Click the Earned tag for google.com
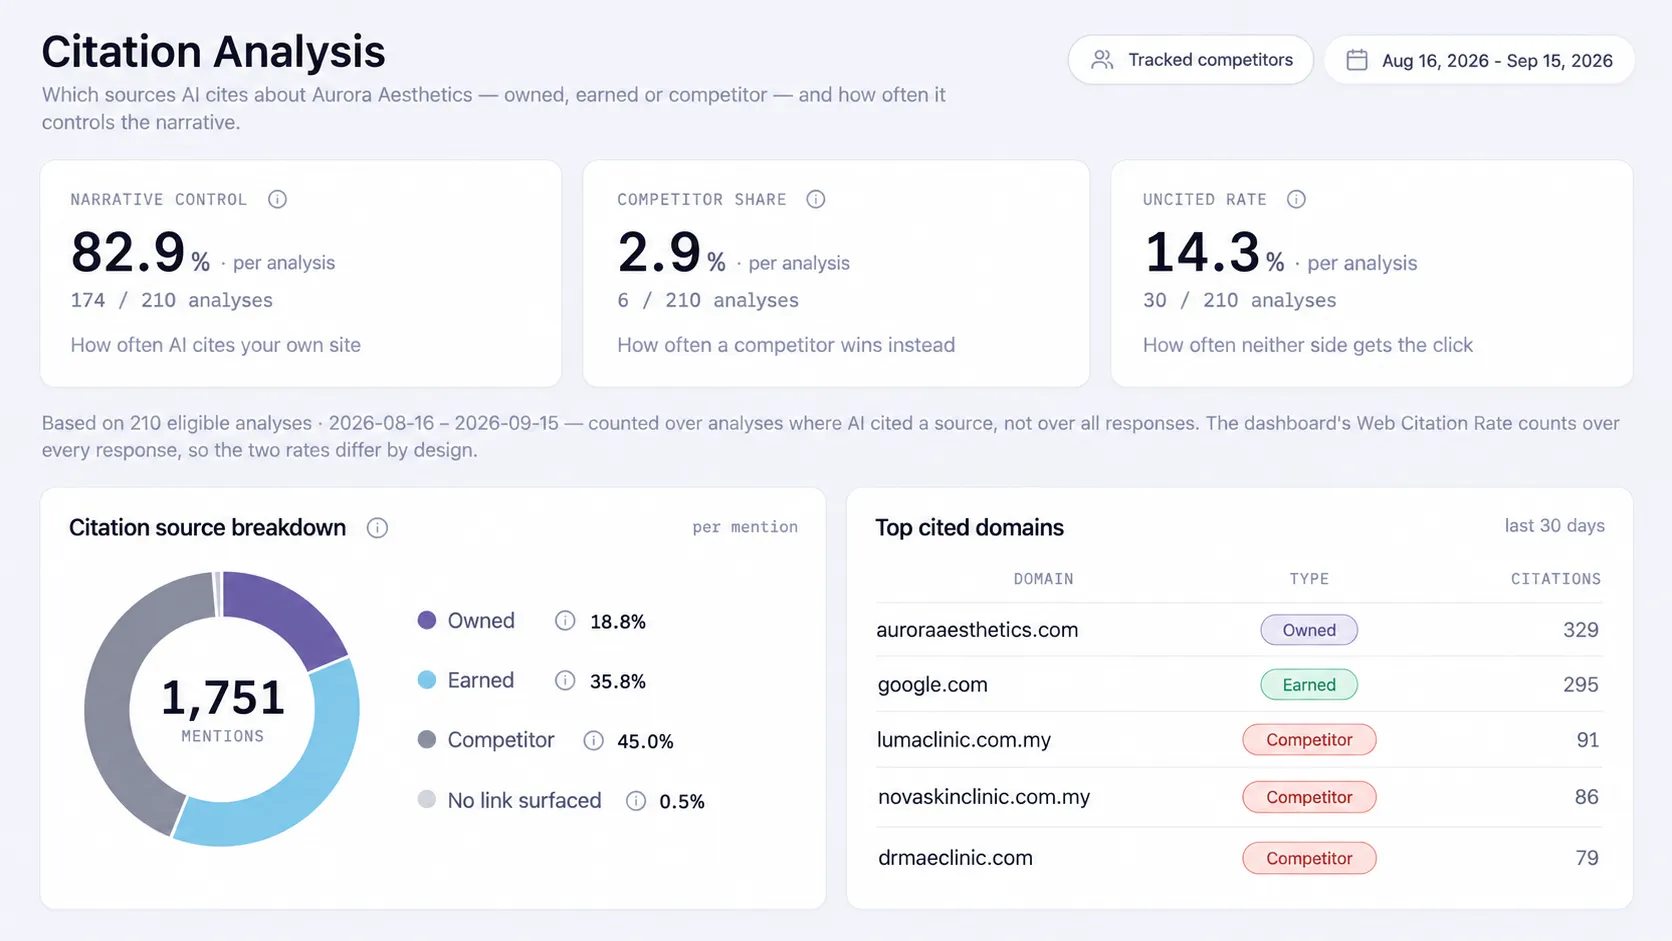Viewport: 1672px width, 941px height. pos(1309,685)
